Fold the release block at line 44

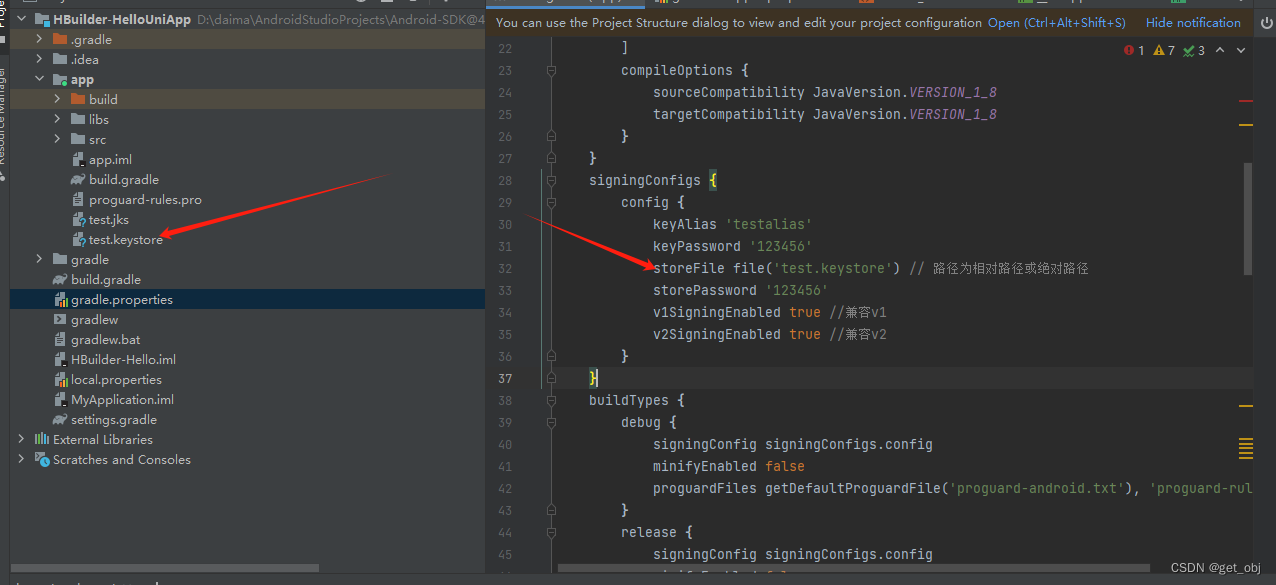pos(550,532)
